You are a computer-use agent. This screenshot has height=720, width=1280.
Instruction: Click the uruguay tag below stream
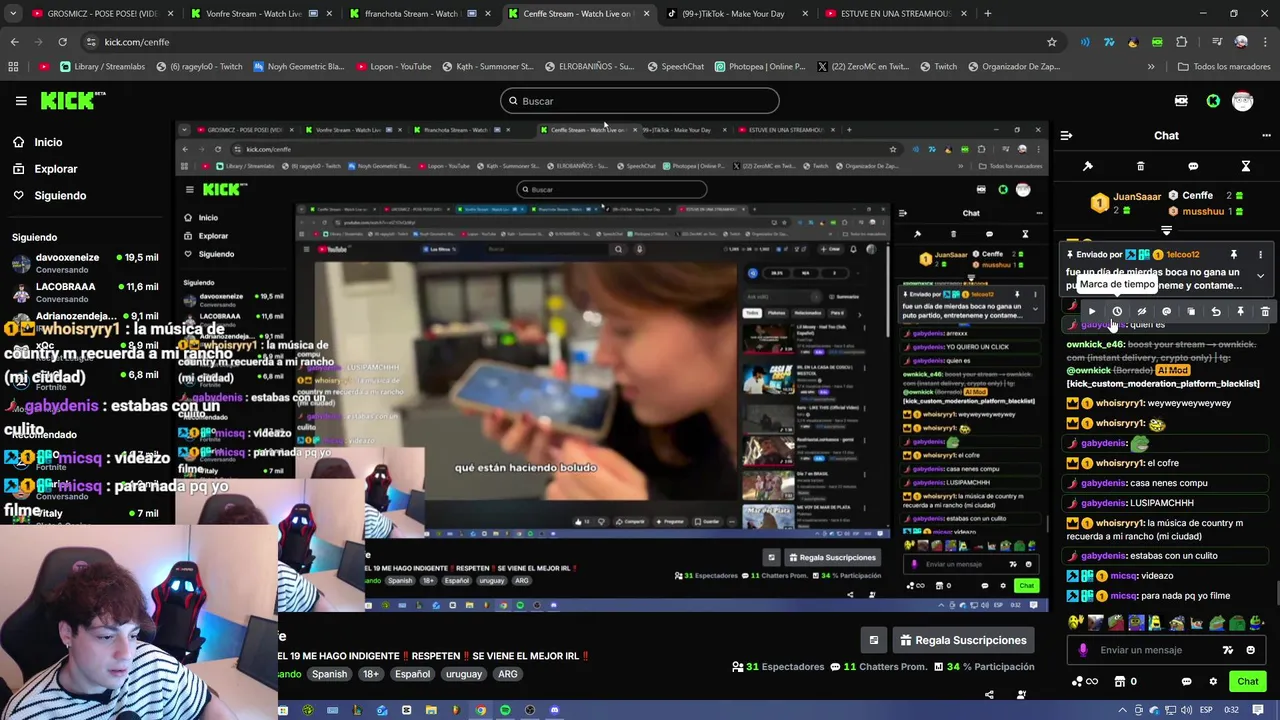click(x=463, y=674)
